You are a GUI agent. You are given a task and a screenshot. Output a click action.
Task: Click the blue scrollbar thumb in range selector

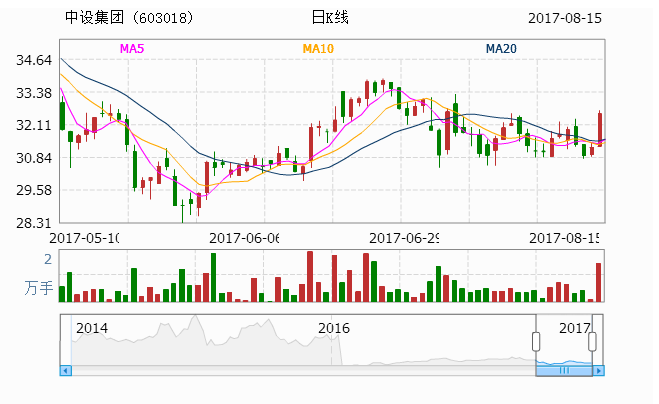pyautogui.click(x=564, y=370)
